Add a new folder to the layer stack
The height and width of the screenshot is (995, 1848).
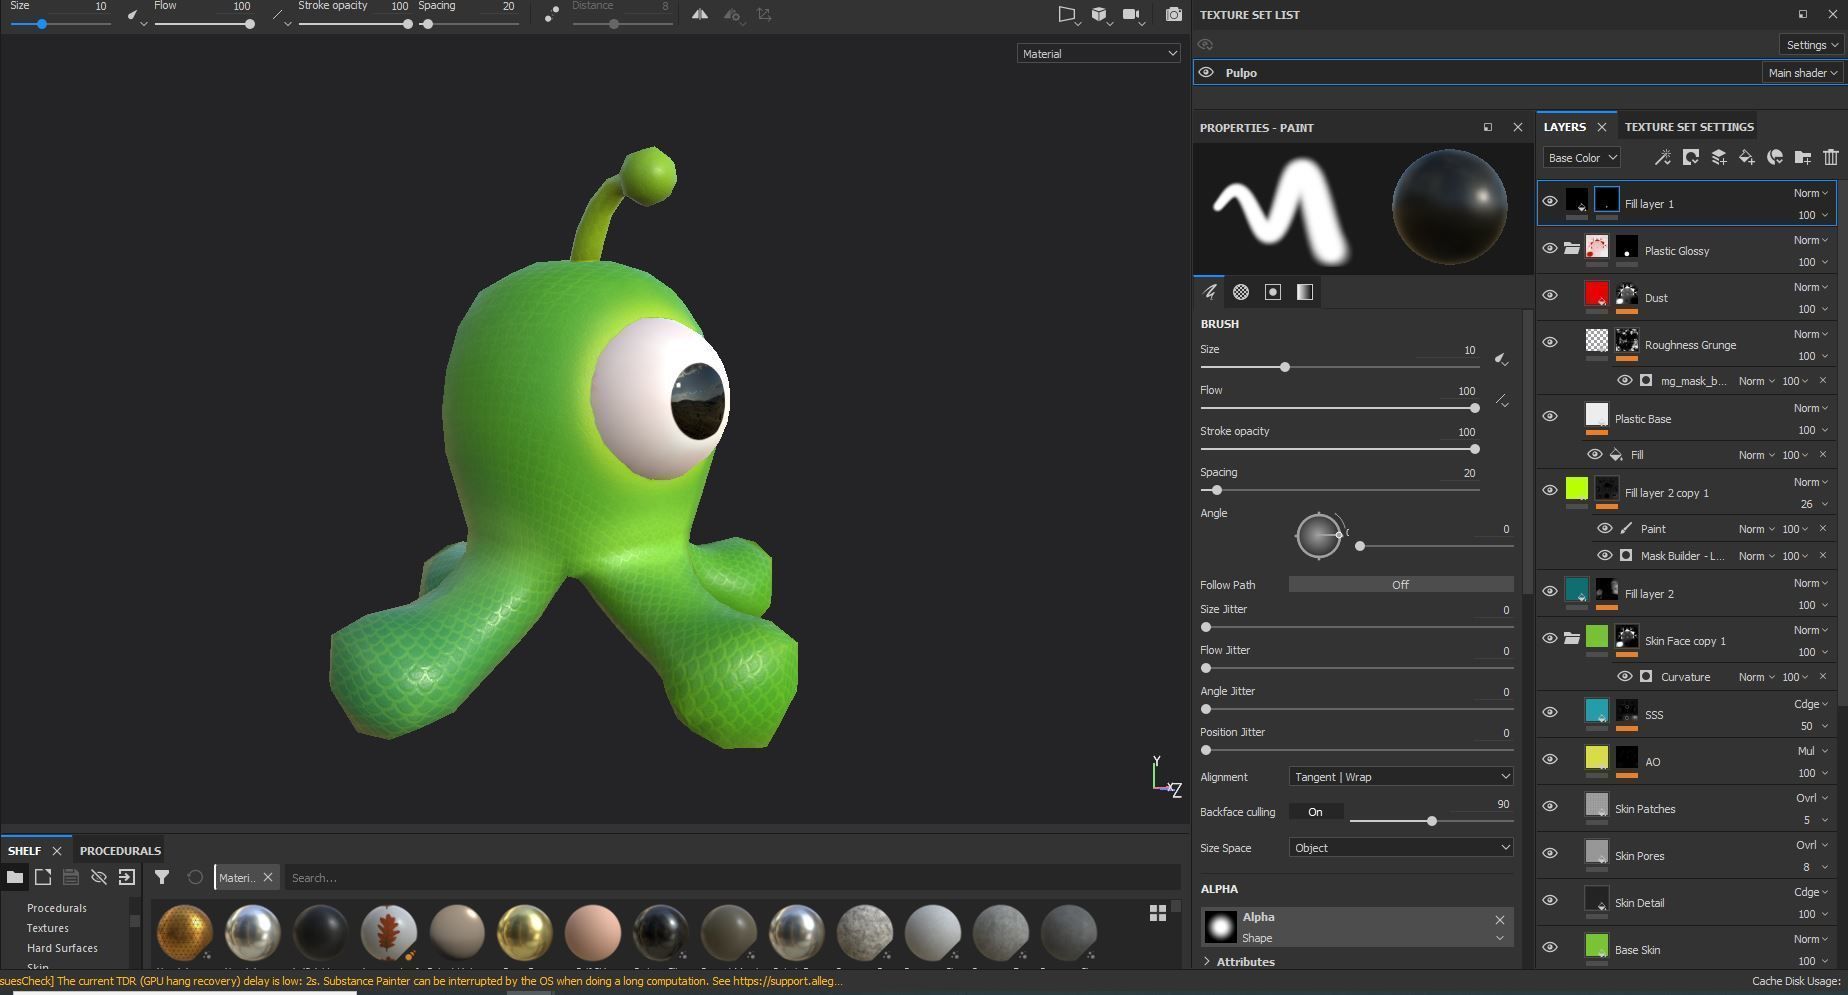(1802, 157)
